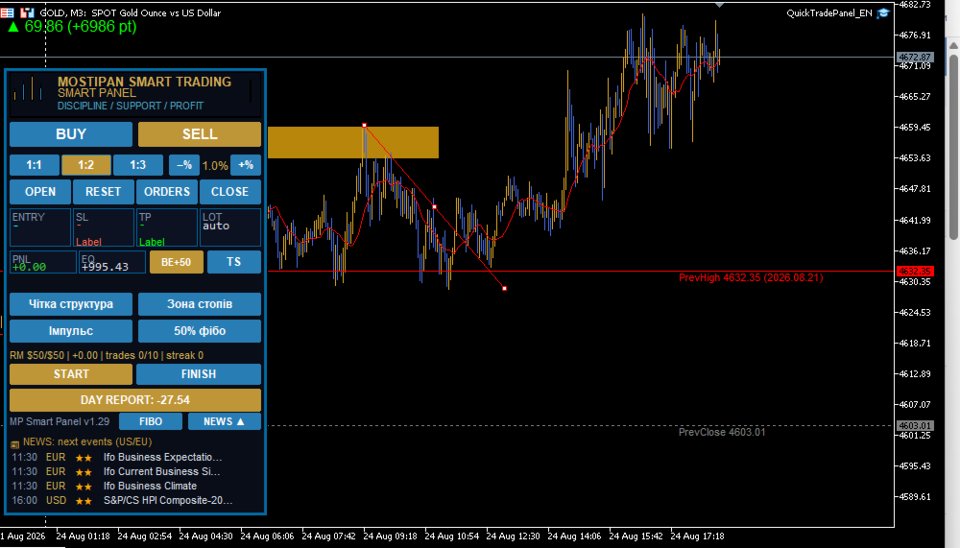960x548 pixels.
Task: Click the SELL button
Action: (200, 134)
